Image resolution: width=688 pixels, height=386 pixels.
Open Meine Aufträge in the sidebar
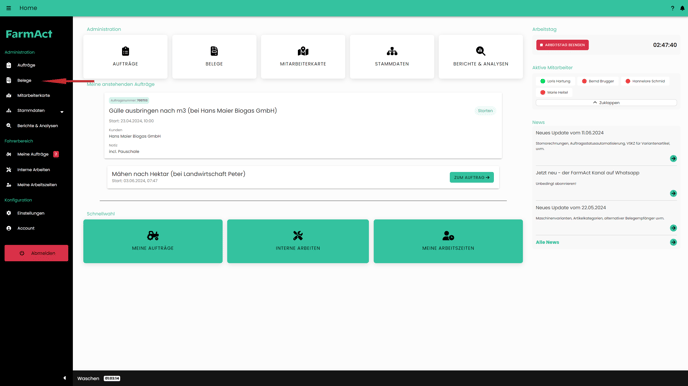(33, 154)
